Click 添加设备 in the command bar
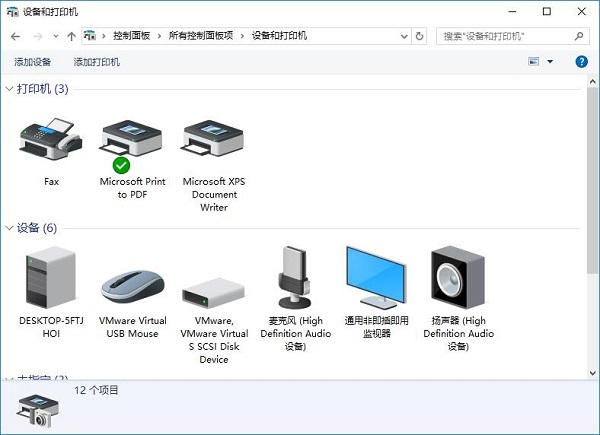The image size is (600, 435). (33, 62)
